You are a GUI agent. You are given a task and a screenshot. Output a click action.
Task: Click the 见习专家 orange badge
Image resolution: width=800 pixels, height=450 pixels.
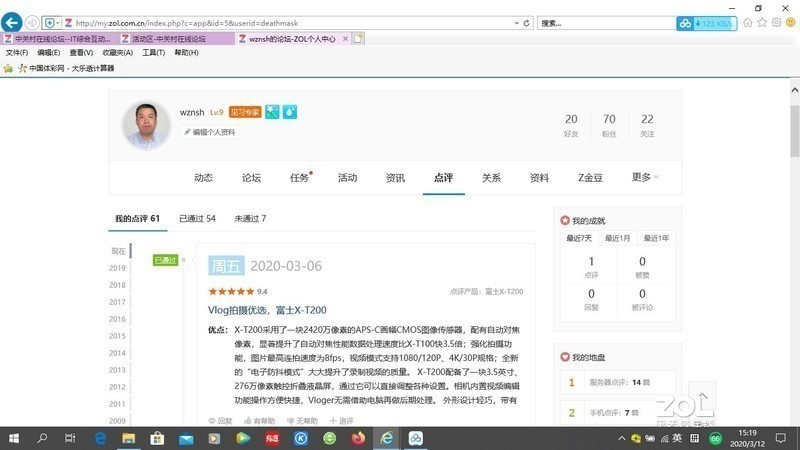tap(245, 112)
